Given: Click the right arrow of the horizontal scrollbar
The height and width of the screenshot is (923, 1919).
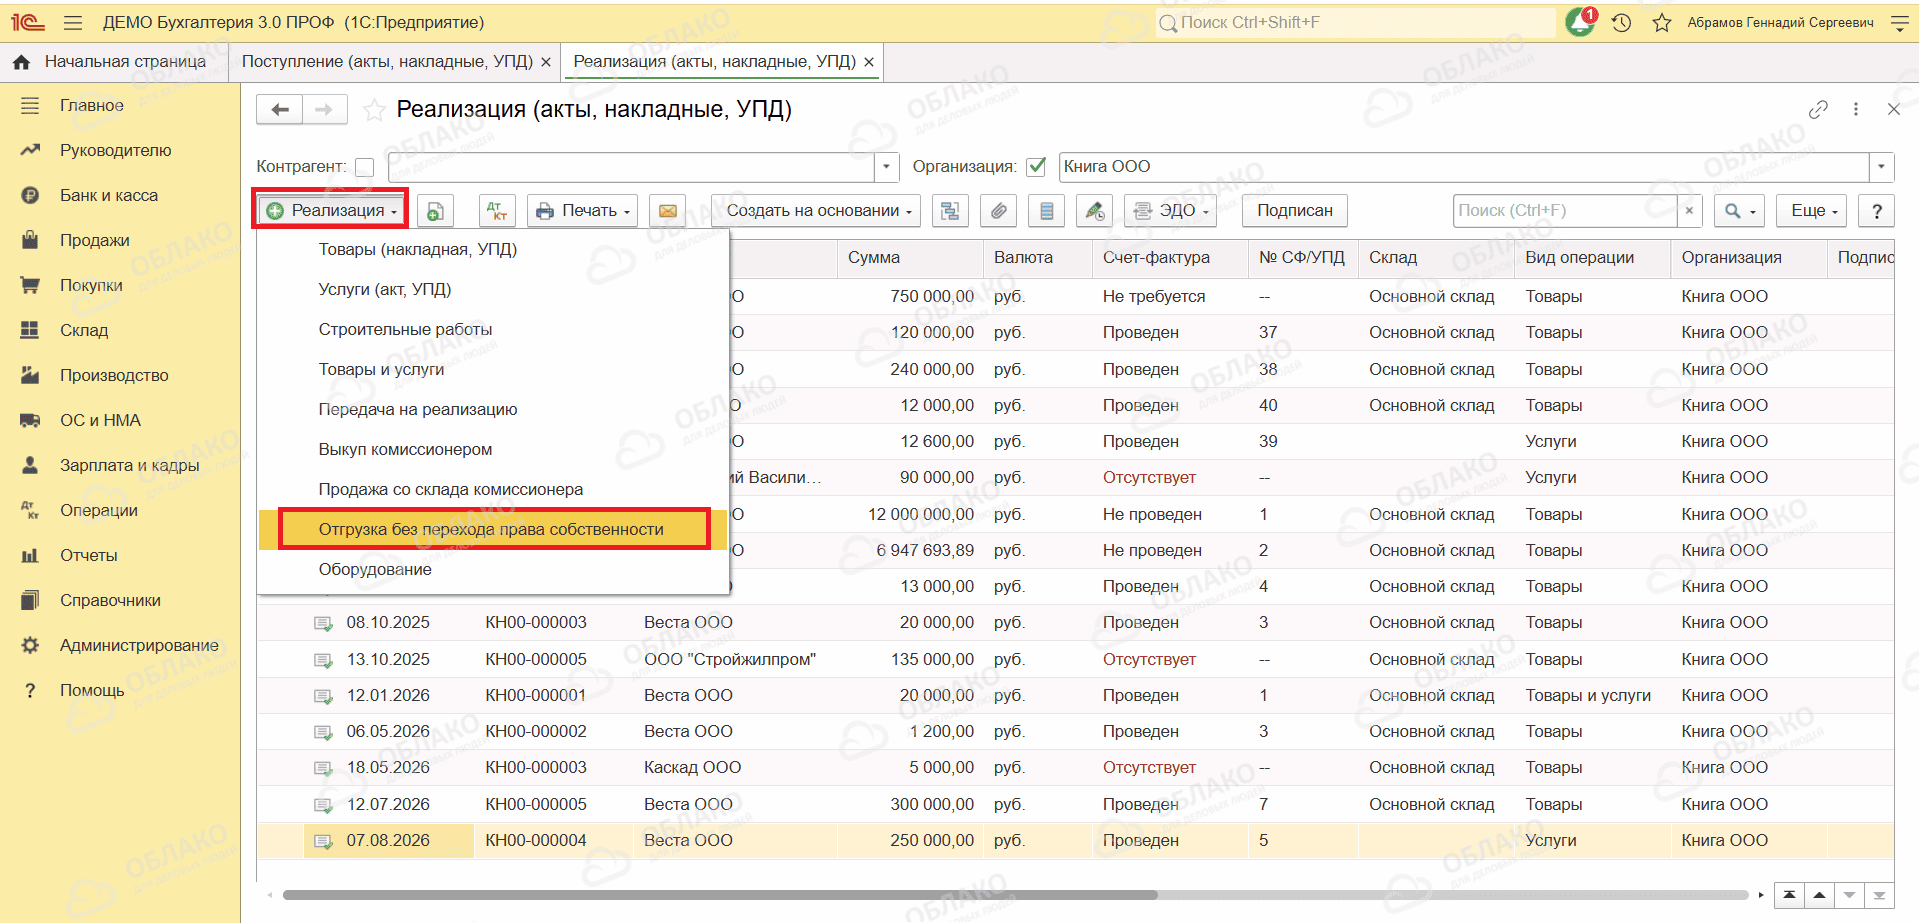Looking at the screenshot, I should [x=1761, y=895].
